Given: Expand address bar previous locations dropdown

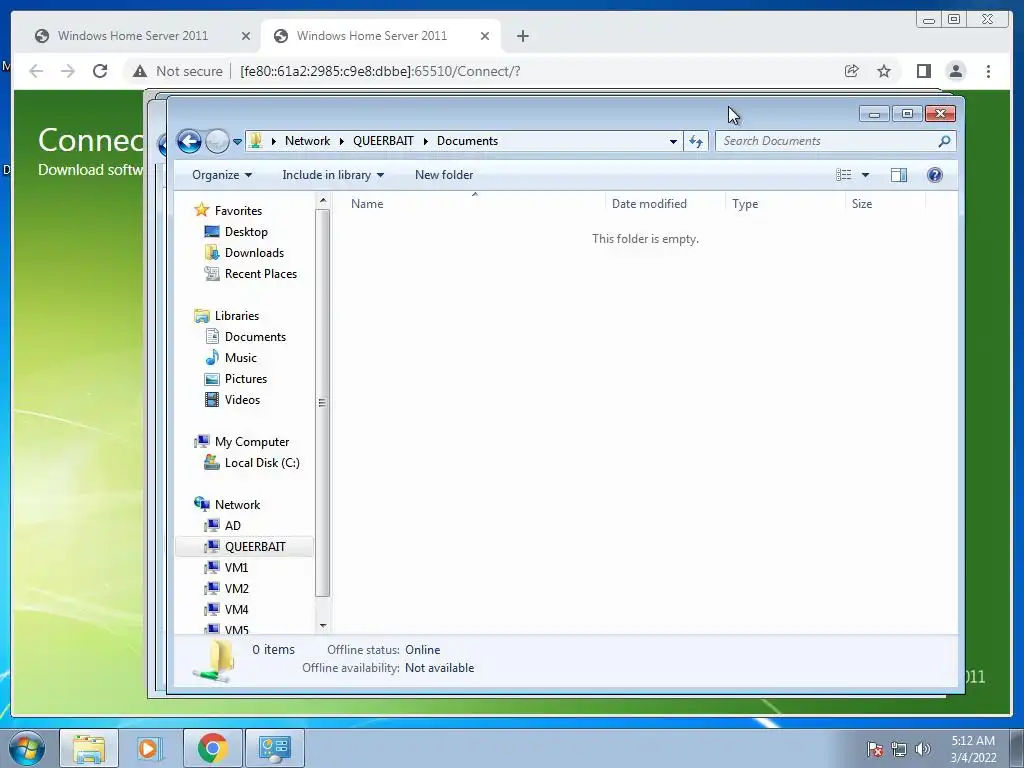Looking at the screenshot, I should (673, 141).
